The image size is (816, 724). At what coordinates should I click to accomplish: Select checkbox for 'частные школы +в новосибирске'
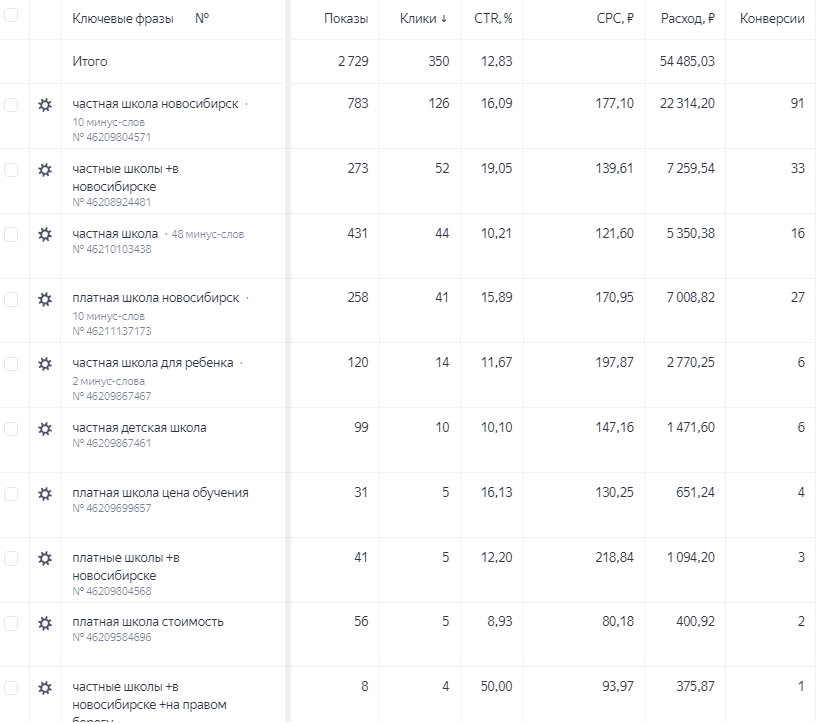pyautogui.click(x=11, y=170)
